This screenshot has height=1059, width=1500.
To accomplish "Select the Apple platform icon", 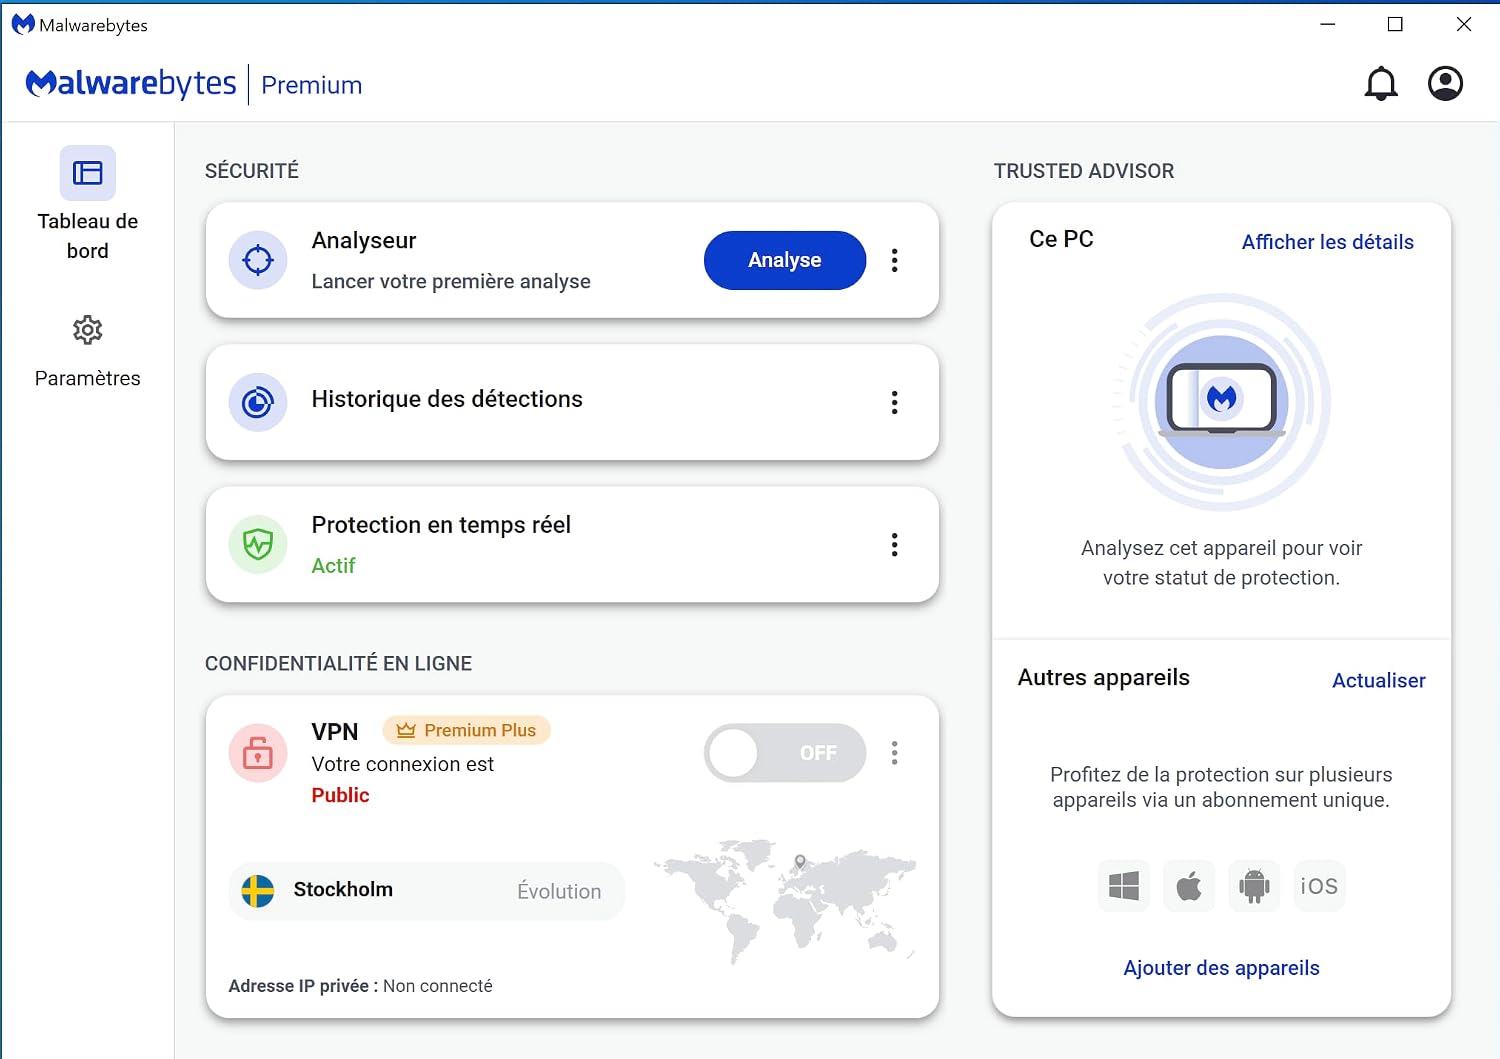I will tap(1189, 886).
